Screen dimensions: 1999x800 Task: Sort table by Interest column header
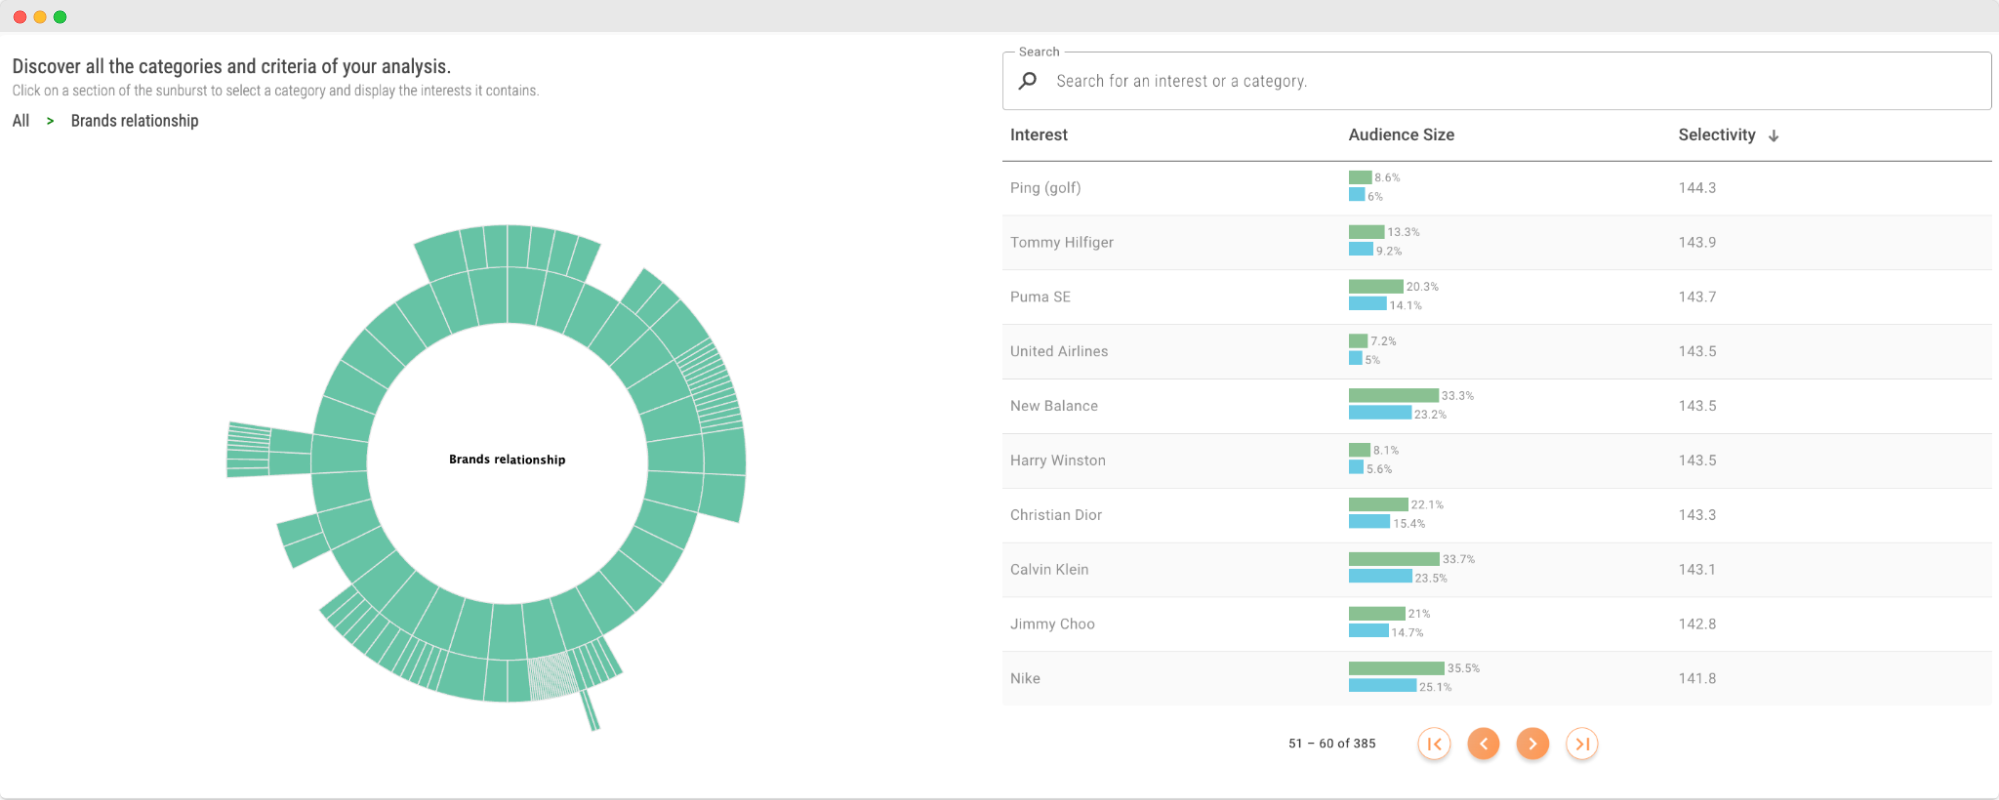pos(1038,135)
